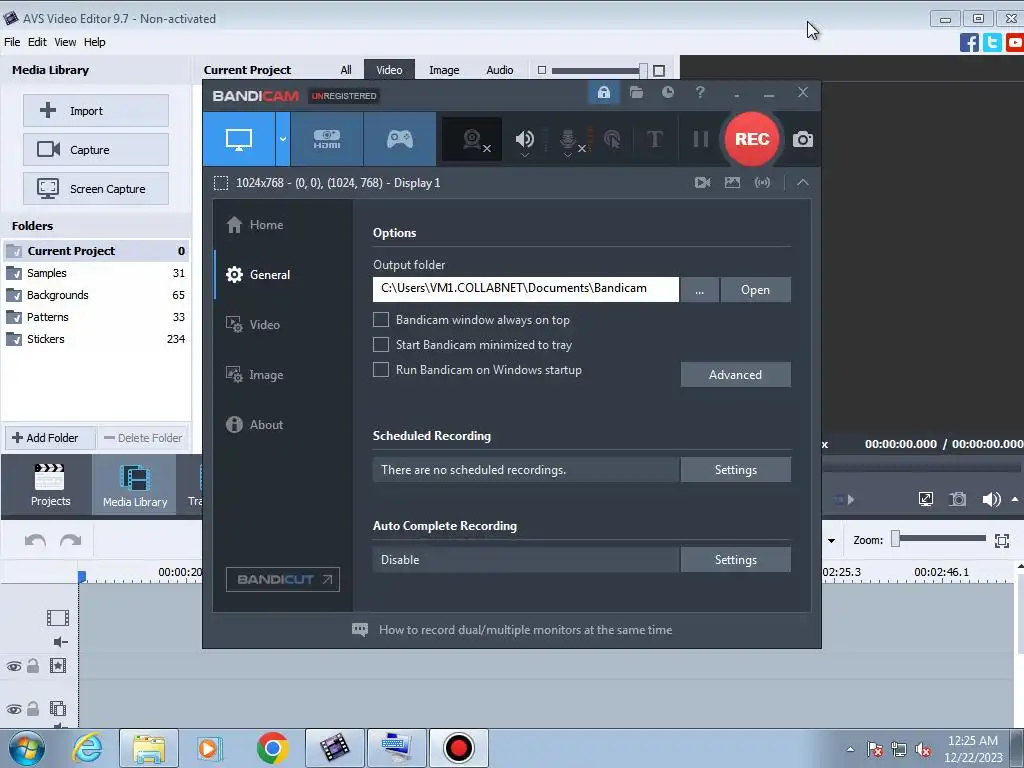Image resolution: width=1024 pixels, height=768 pixels.
Task: Open Bandicam output folder icon in title bar
Action: (636, 93)
